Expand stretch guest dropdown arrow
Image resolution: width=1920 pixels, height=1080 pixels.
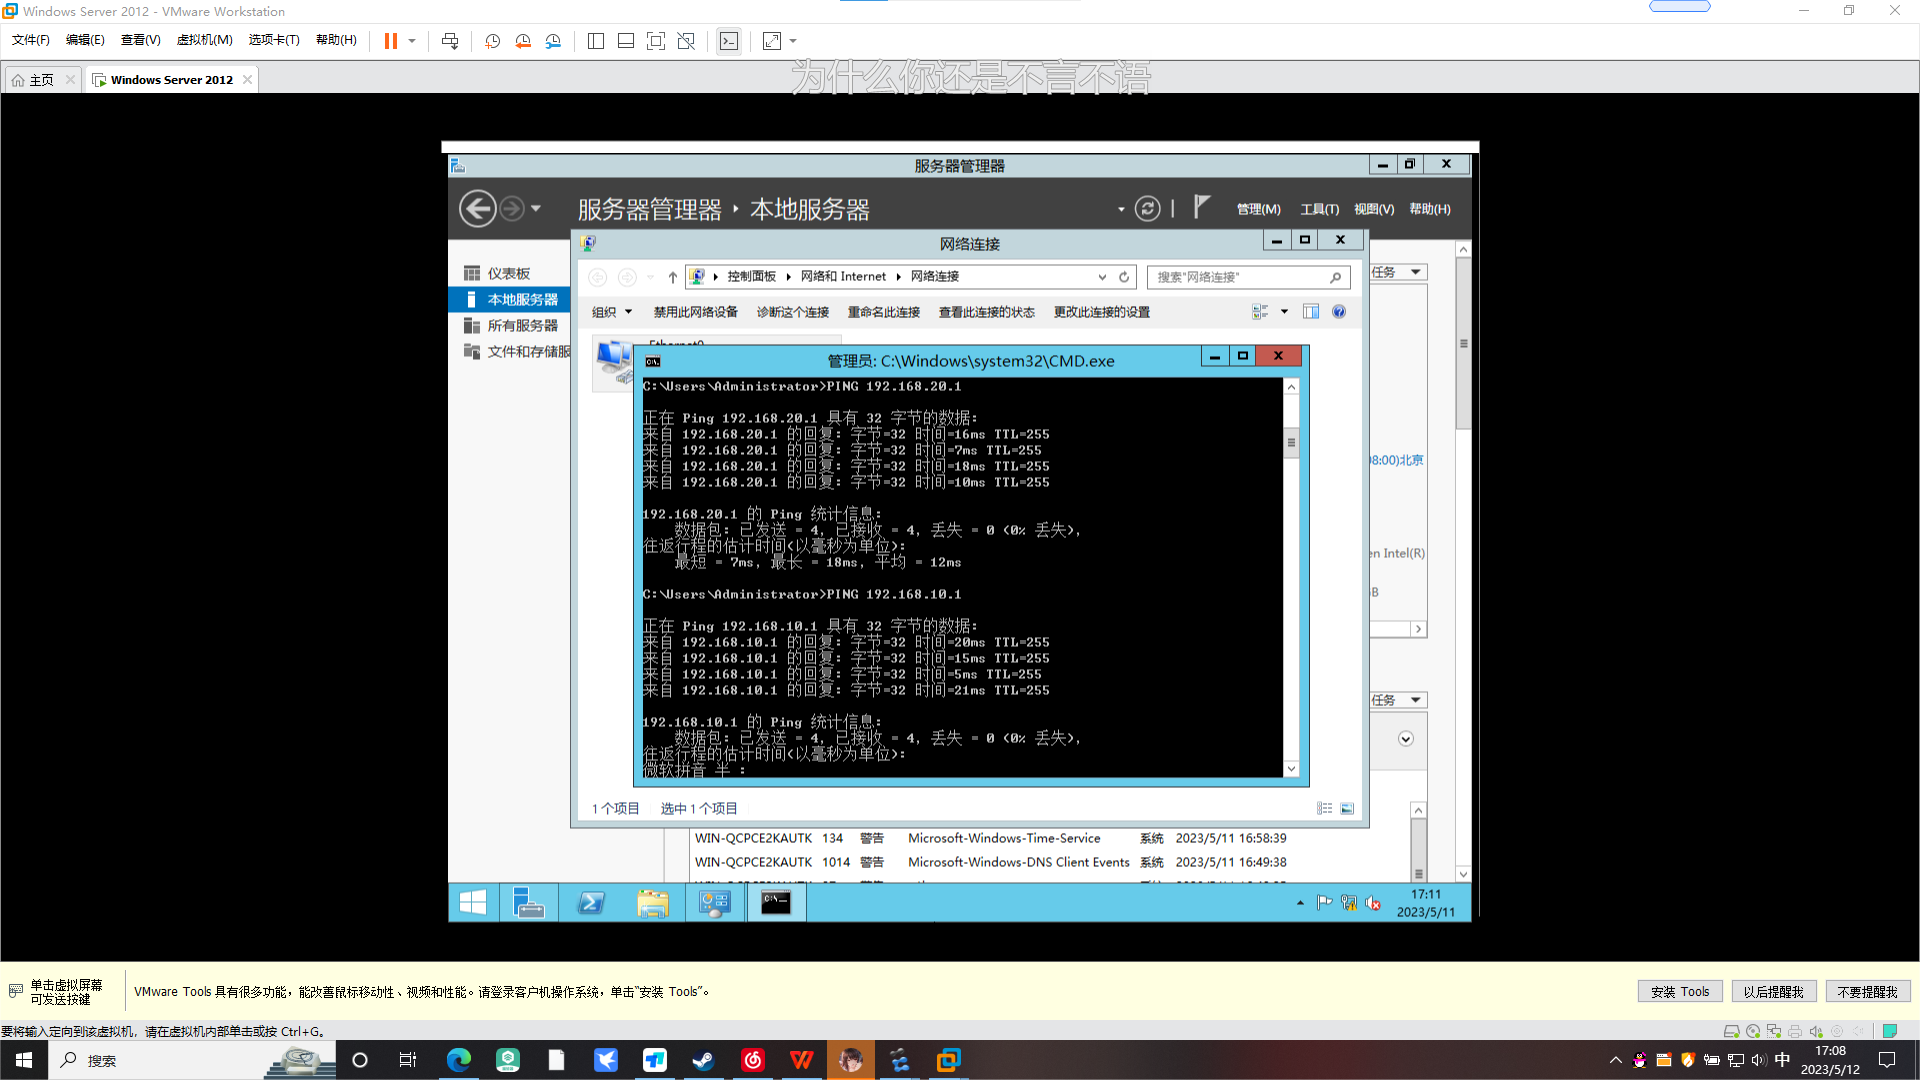(x=793, y=41)
